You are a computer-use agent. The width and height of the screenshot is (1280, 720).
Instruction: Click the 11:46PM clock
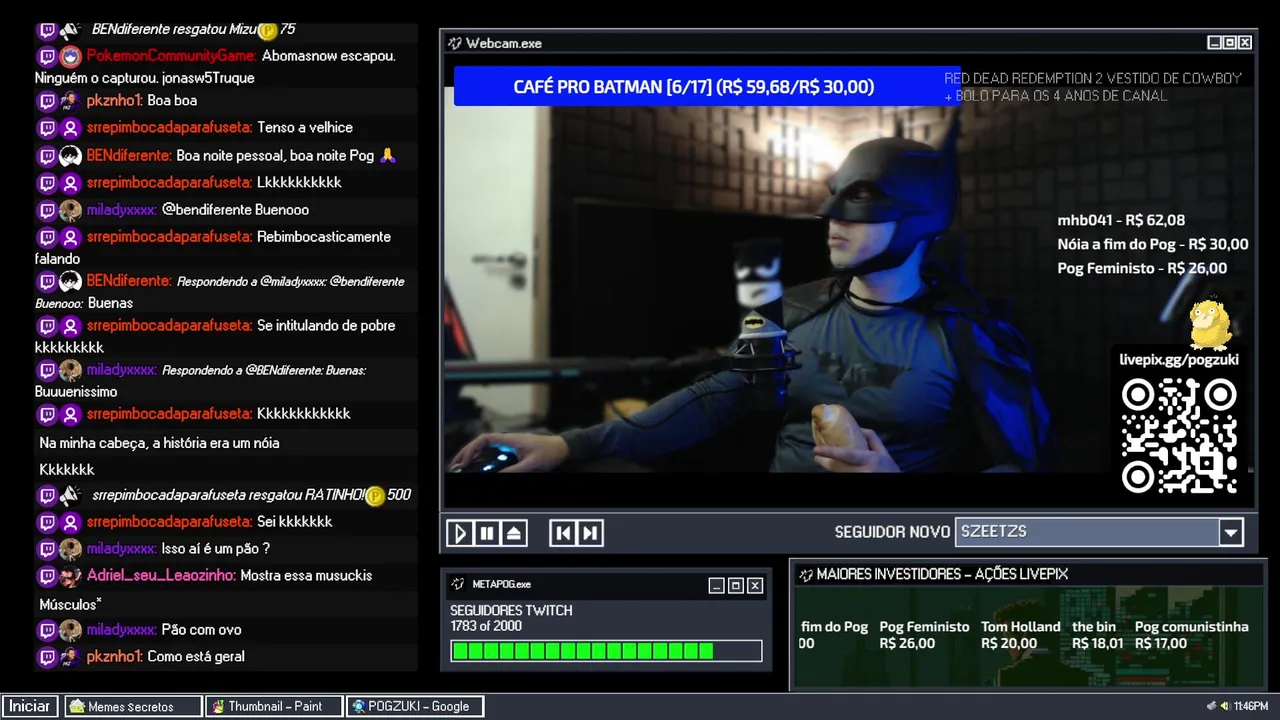(1251, 706)
